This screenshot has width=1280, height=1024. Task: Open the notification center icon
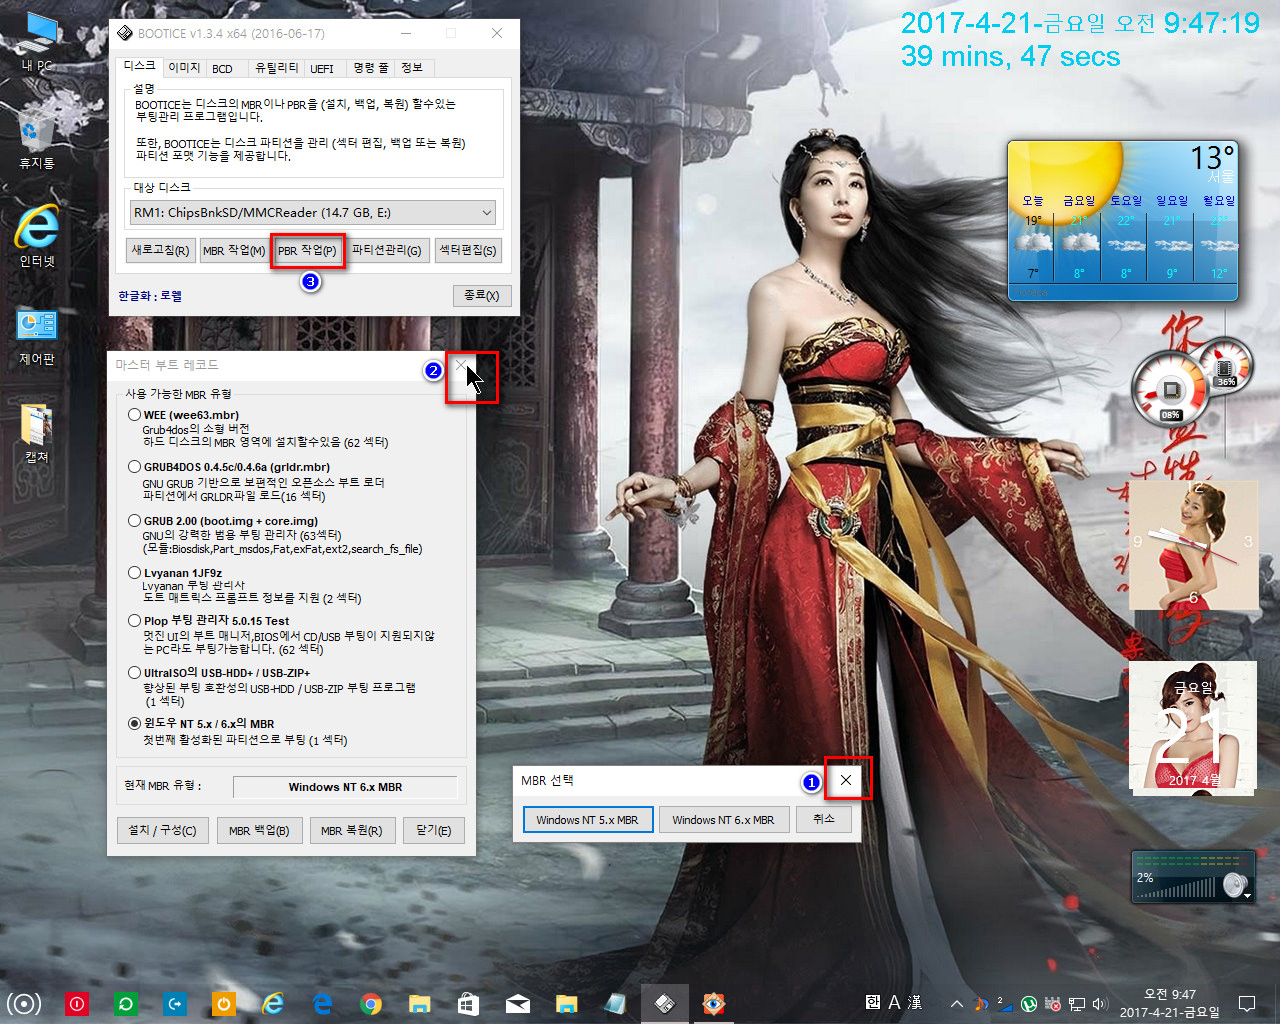coord(1247,1003)
